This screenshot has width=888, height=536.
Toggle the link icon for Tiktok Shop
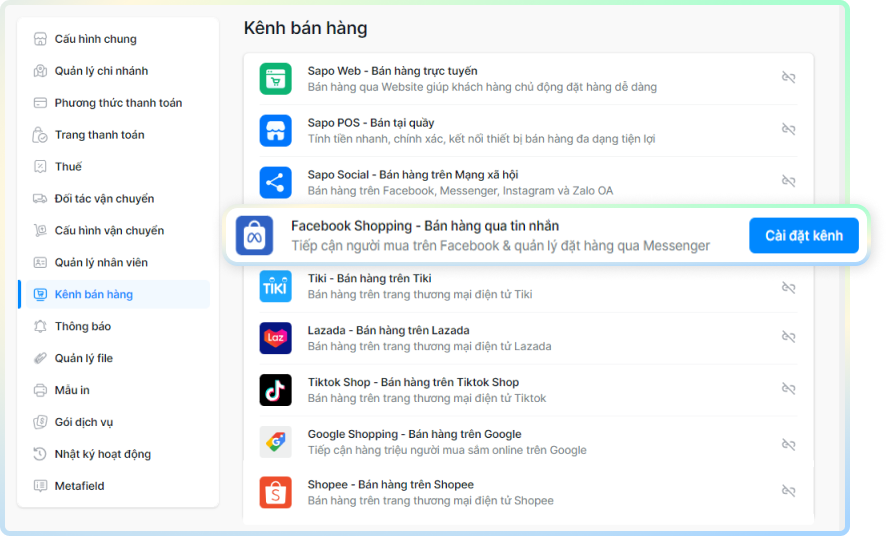pyautogui.click(x=788, y=388)
